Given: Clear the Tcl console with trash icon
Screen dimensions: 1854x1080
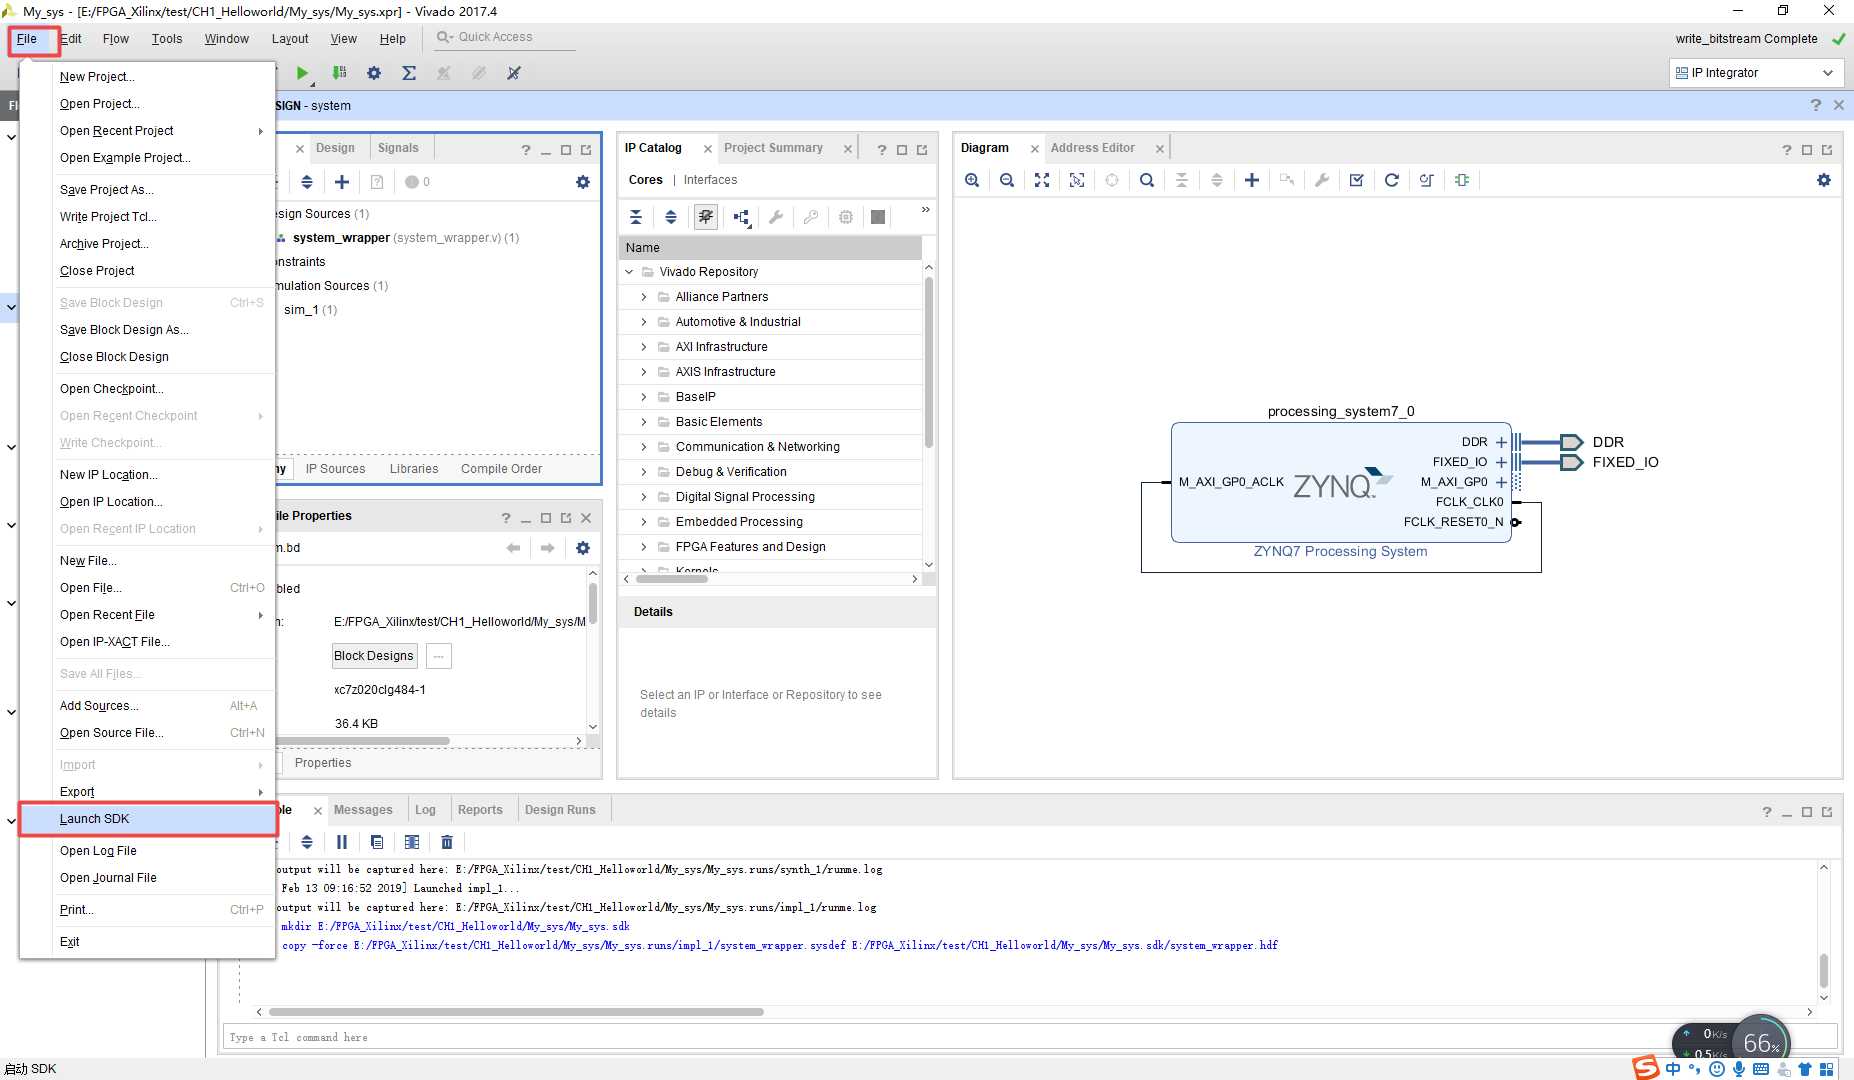Looking at the screenshot, I should [447, 842].
